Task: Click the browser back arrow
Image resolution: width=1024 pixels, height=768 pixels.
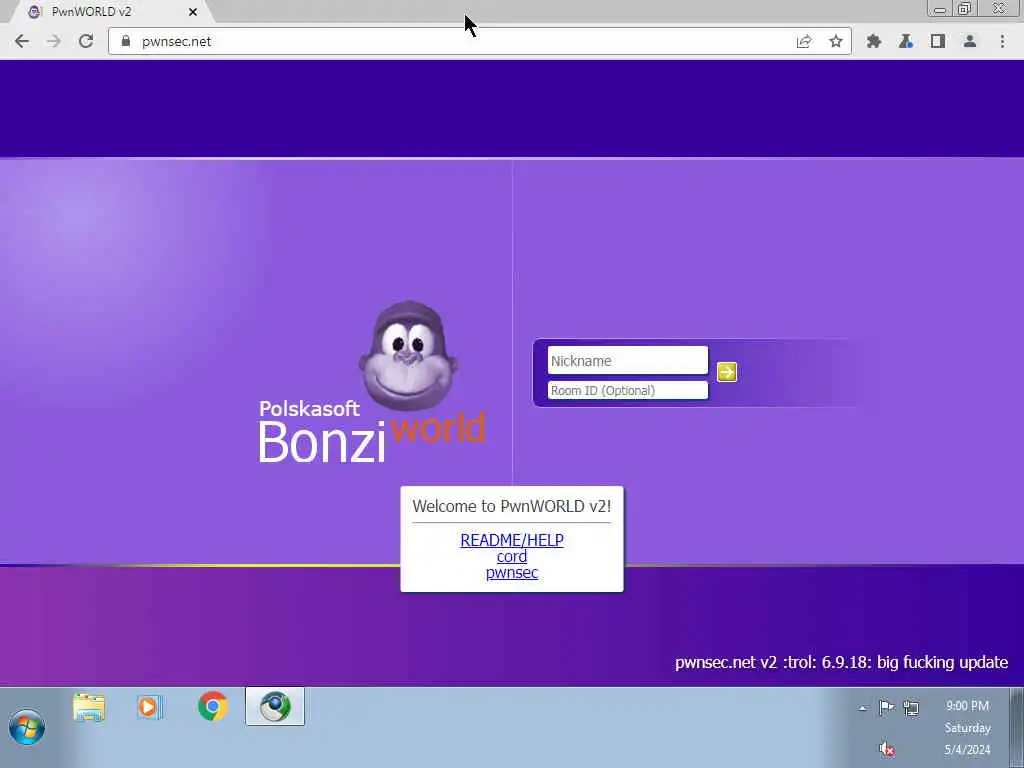Action: 22,41
